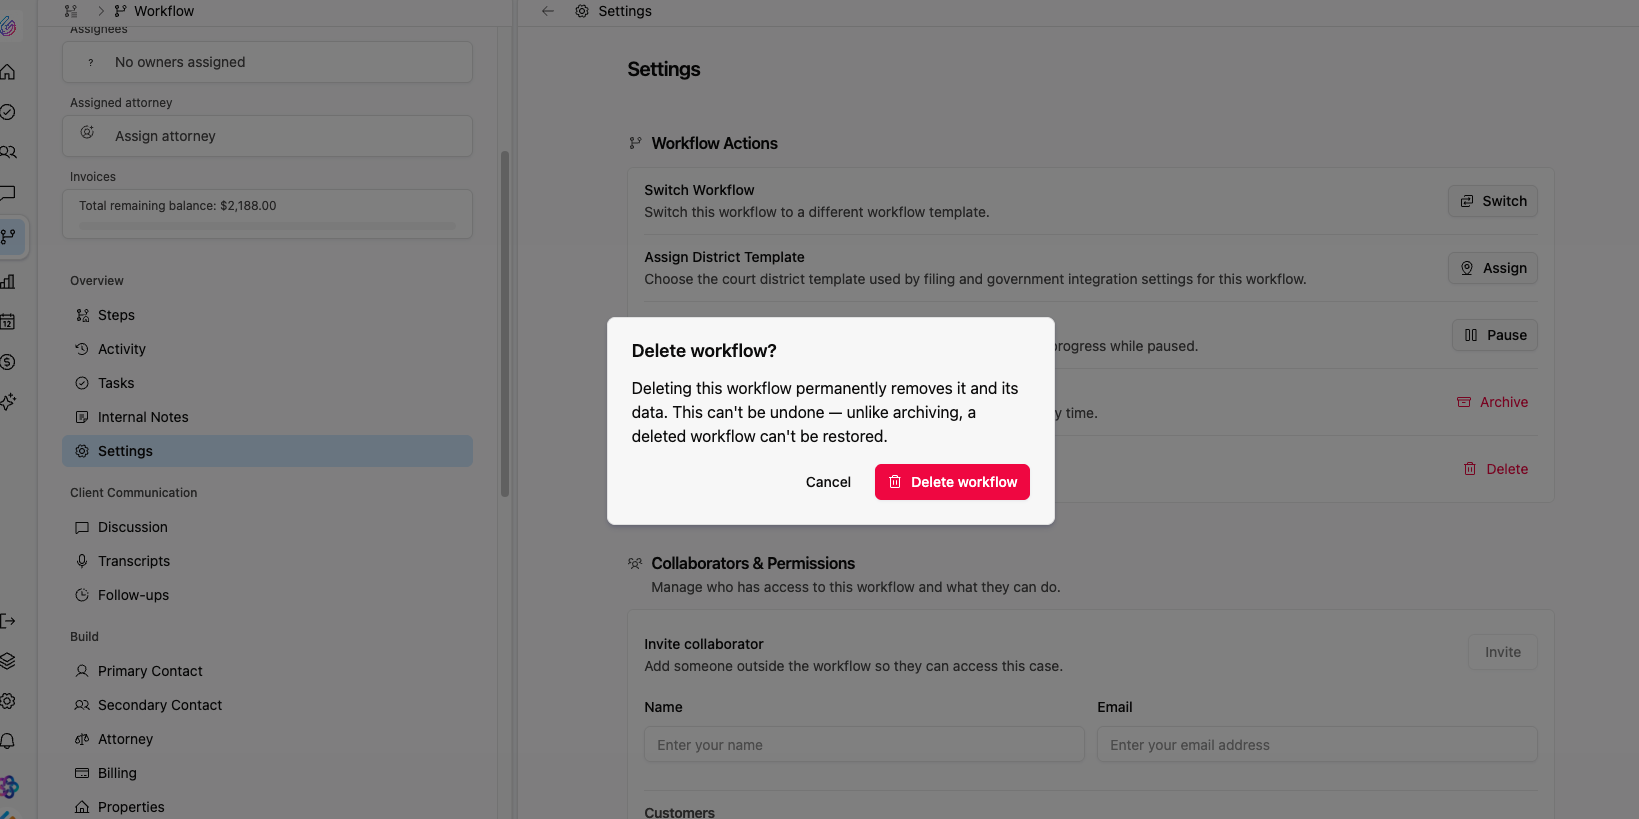Open the calendar icon in left rail
This screenshot has width=1639, height=819.
click(8, 321)
